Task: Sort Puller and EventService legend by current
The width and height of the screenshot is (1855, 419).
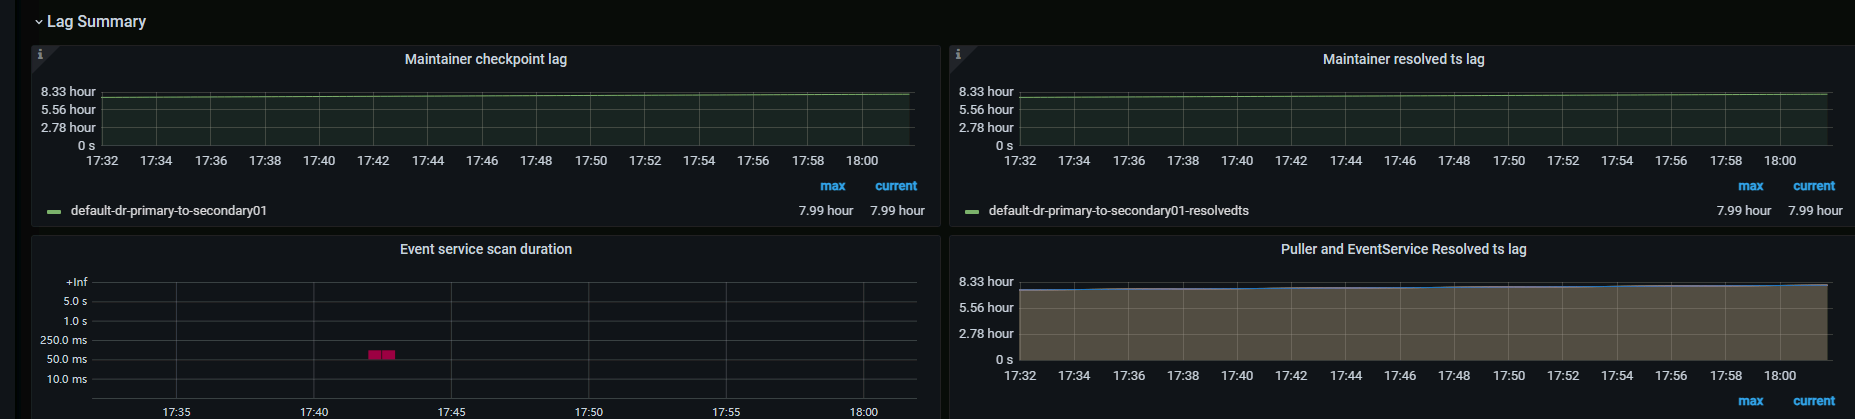Action: tap(1814, 401)
